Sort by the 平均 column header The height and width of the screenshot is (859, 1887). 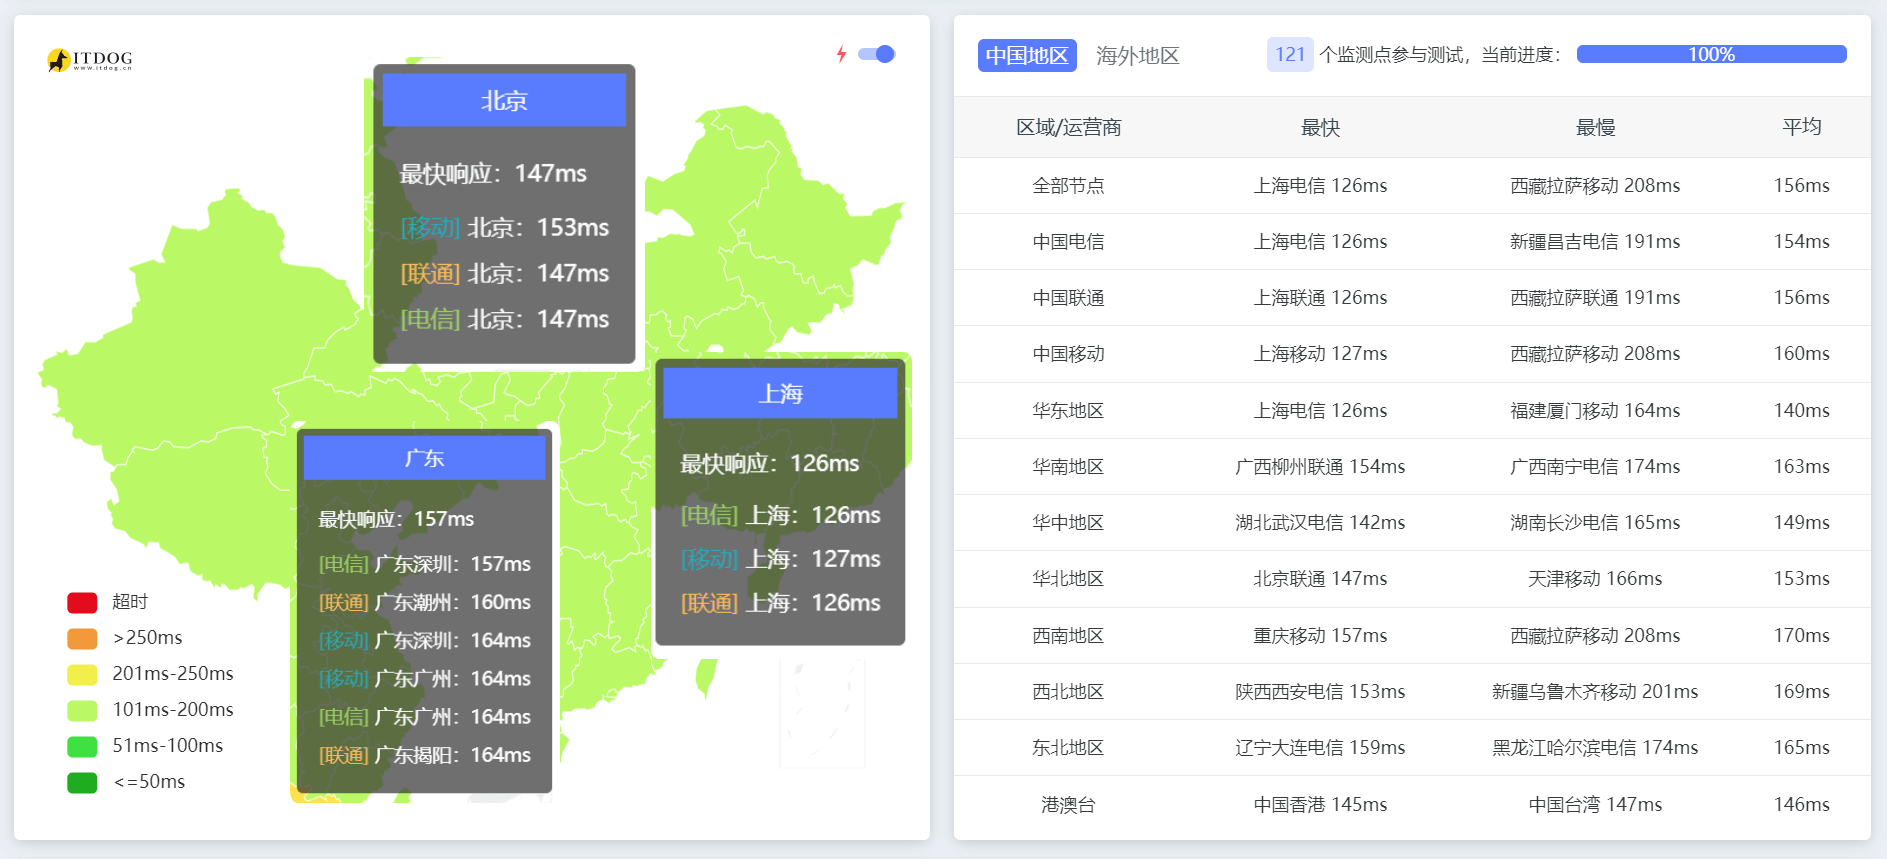click(x=1801, y=127)
